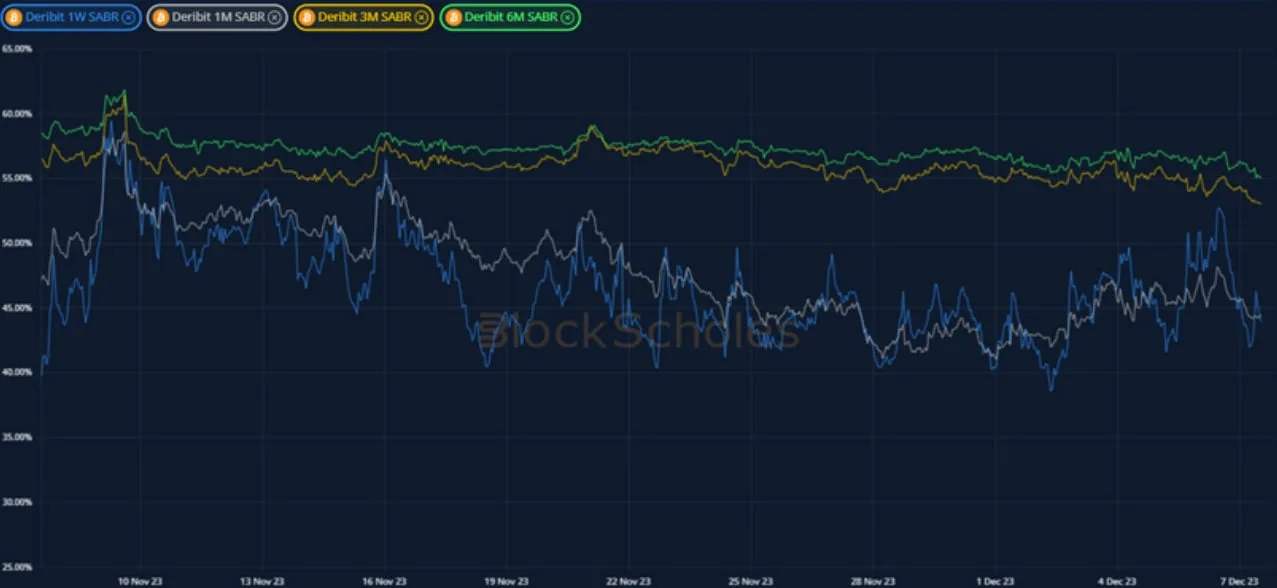Click the 45.00% y-axis label
Viewport: 1277px width, 588px height.
point(17,308)
